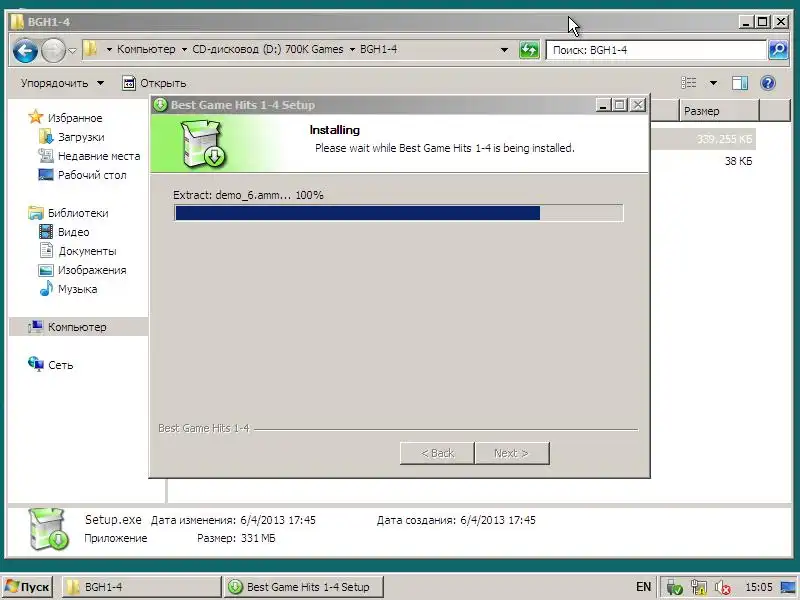800x600 pixels.
Task: Expand the arrow before BGH1-4 in address bar
Action: pos(352,49)
